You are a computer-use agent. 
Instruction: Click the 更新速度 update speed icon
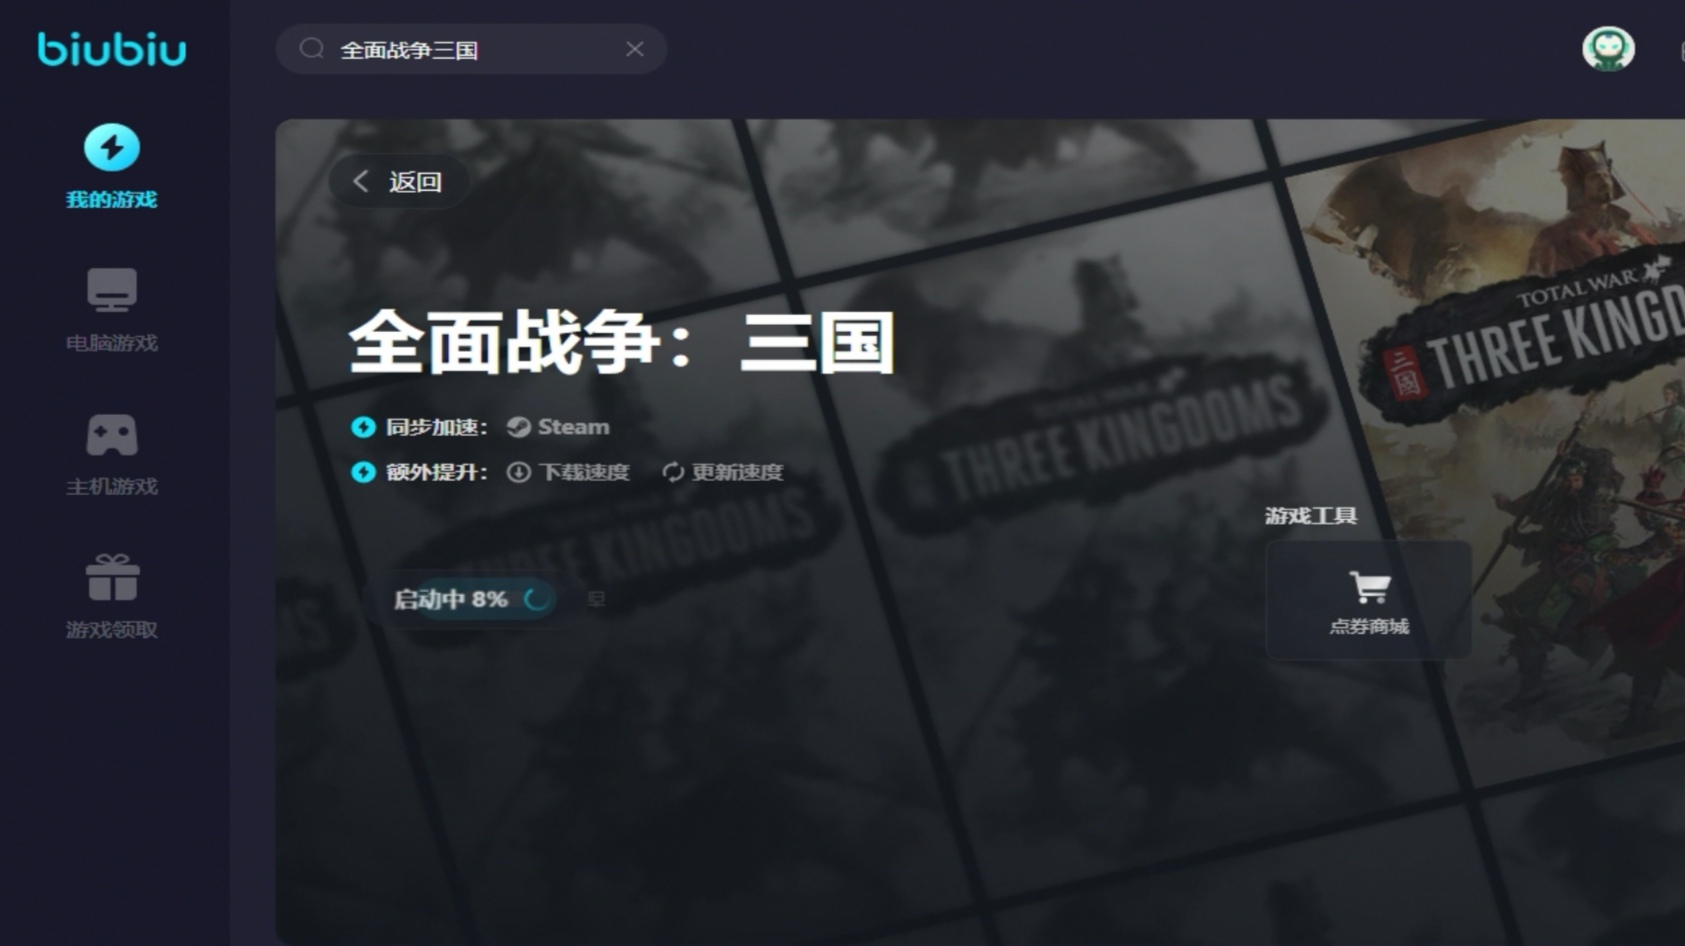(673, 472)
